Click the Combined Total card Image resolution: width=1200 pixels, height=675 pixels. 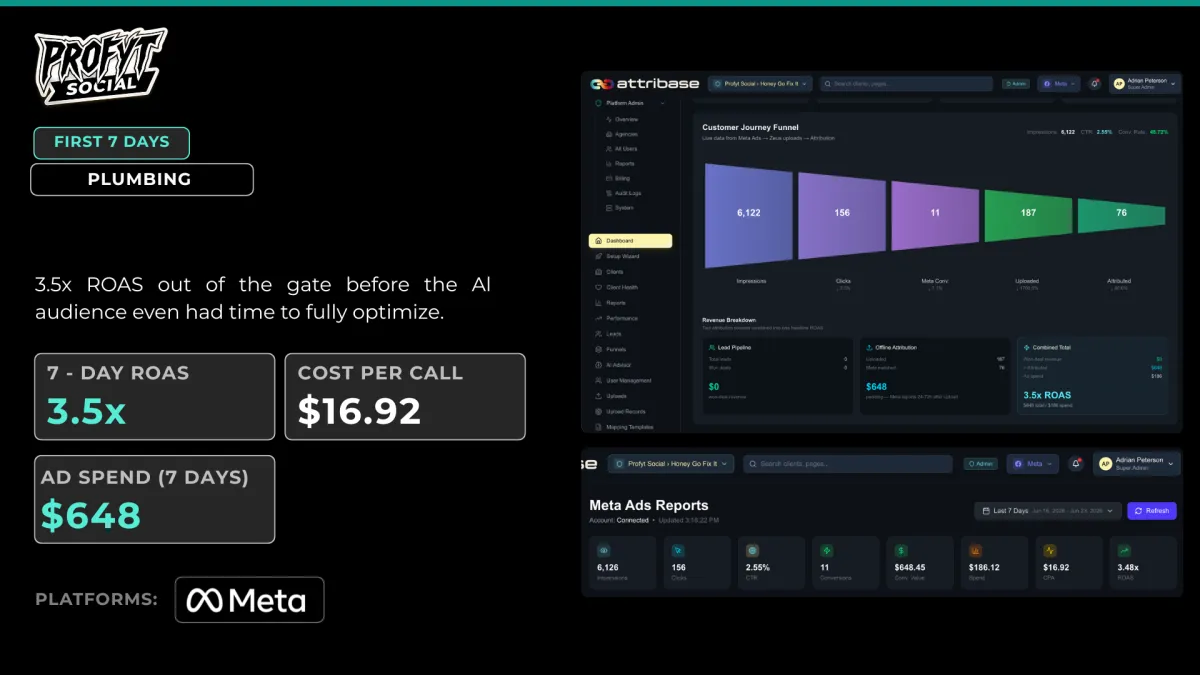coord(1091,375)
